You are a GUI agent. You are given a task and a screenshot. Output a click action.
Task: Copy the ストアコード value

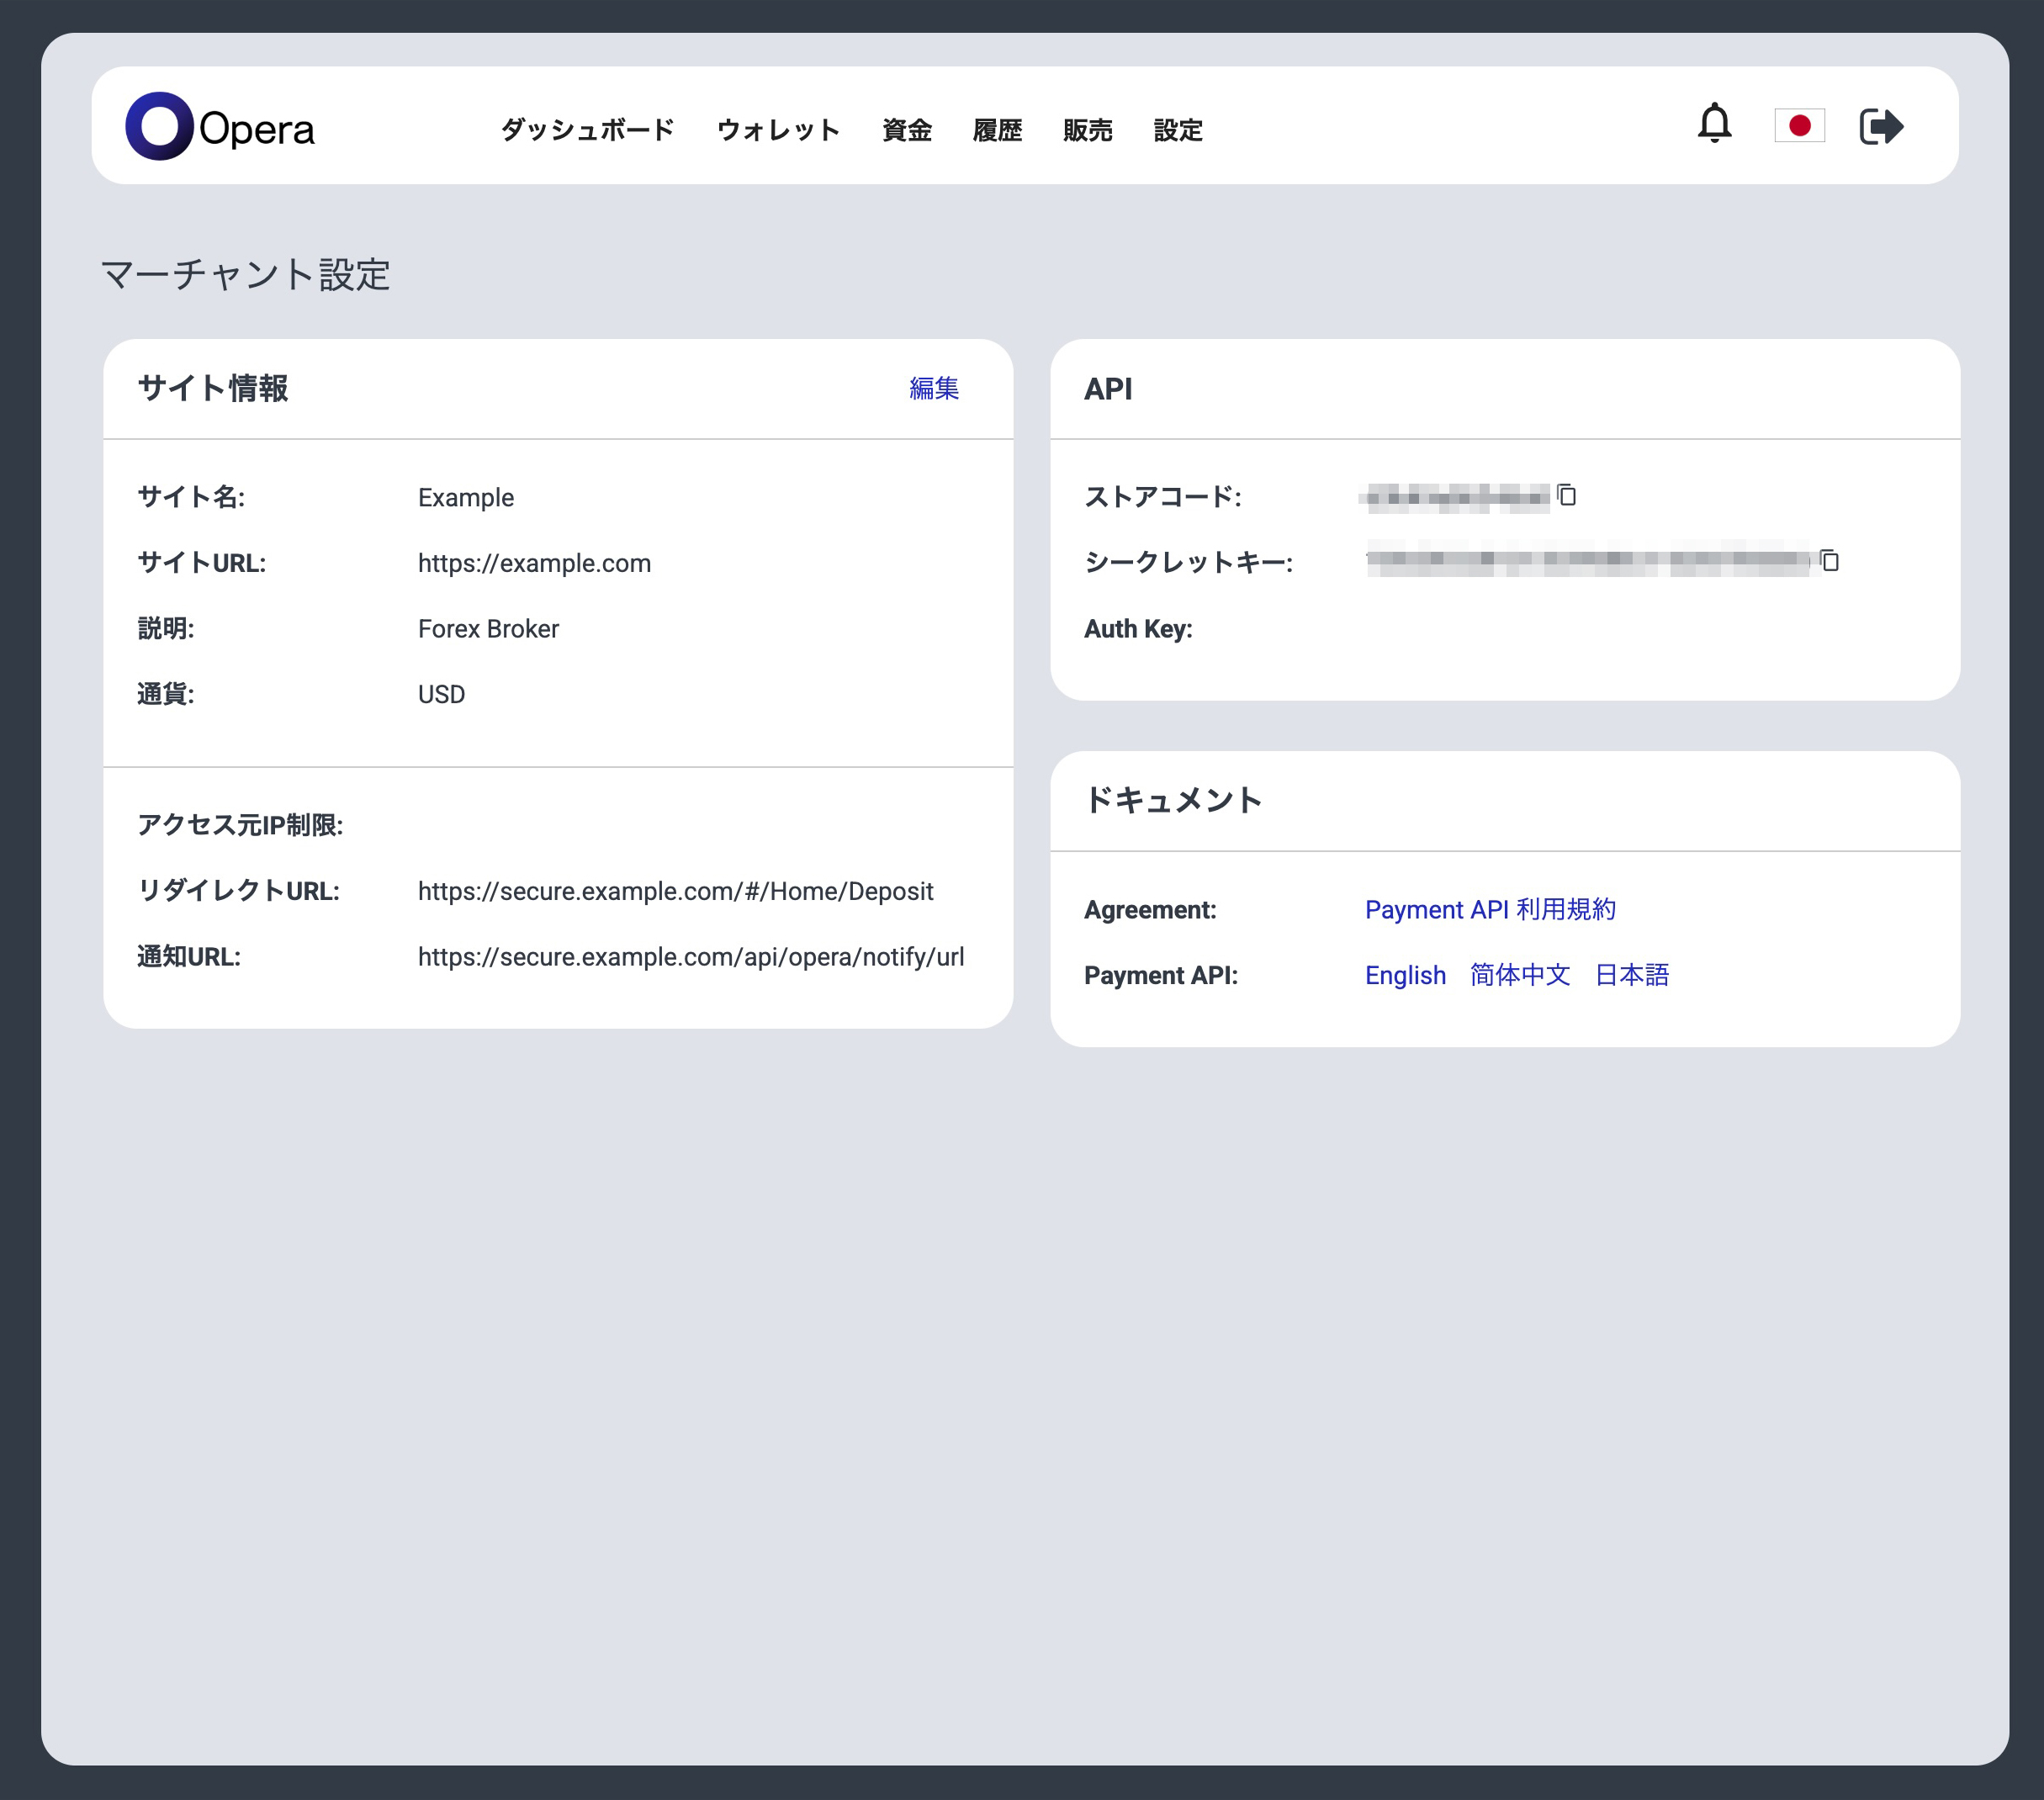[1567, 495]
